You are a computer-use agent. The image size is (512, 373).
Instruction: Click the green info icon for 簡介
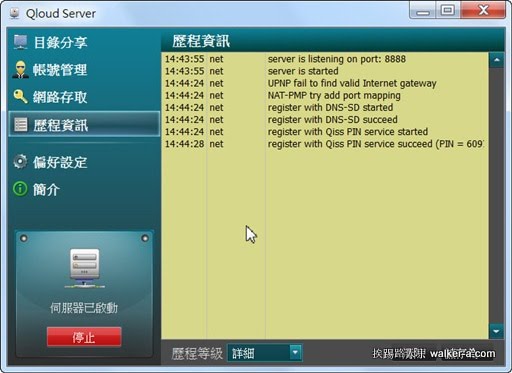(x=20, y=189)
